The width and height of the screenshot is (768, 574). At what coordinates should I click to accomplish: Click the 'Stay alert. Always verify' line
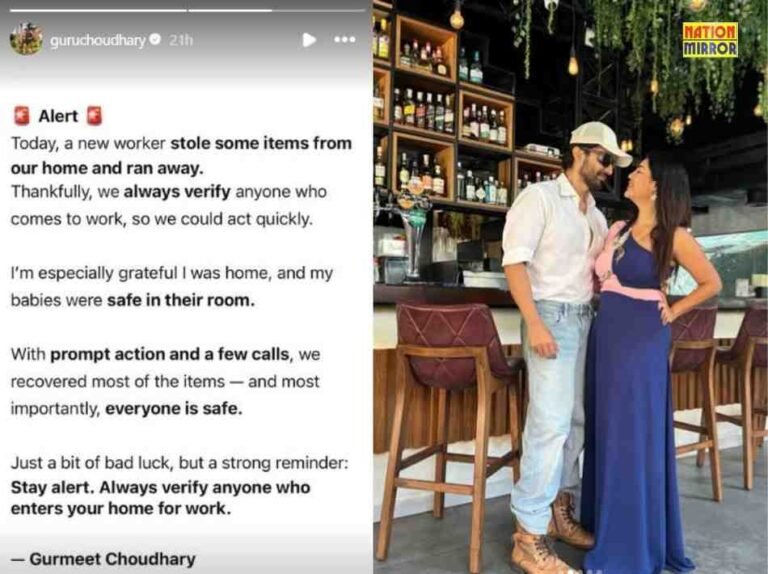110,488
